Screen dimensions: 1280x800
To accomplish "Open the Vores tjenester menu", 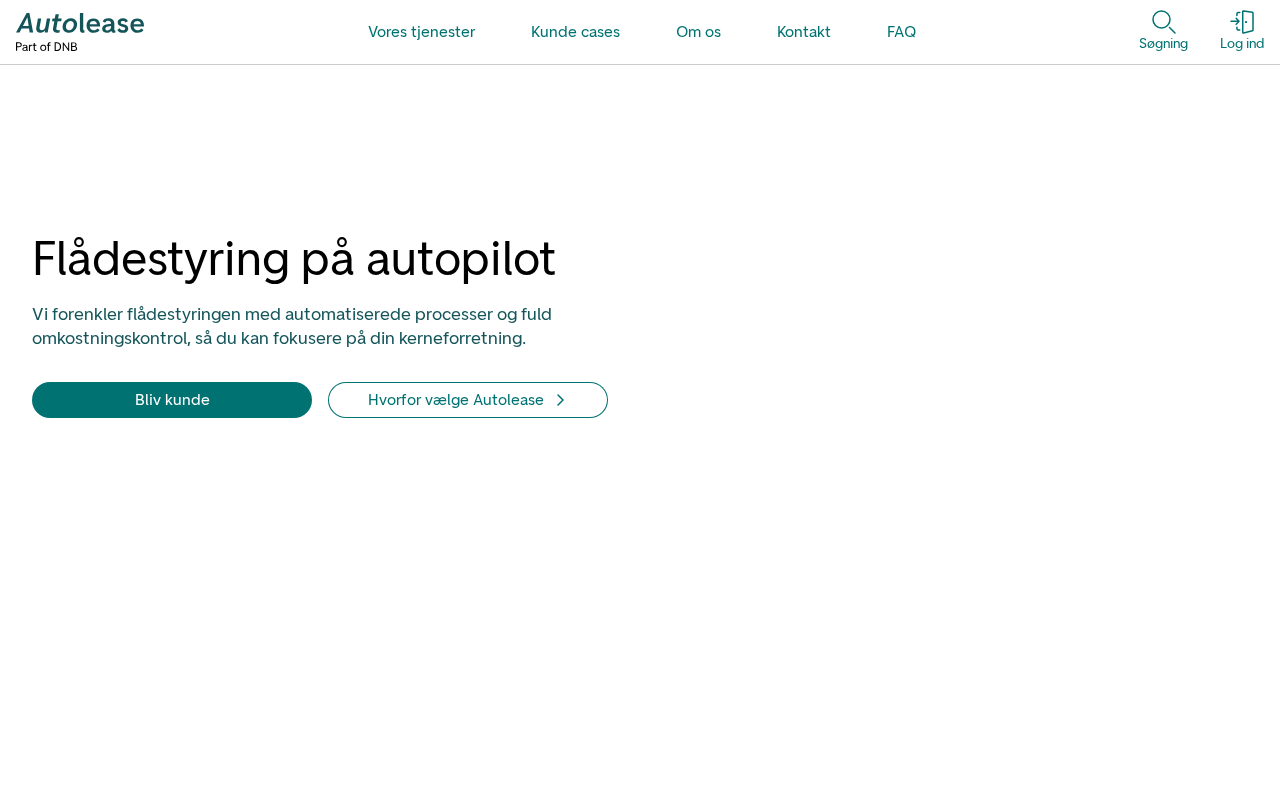I will pyautogui.click(x=421, y=32).
